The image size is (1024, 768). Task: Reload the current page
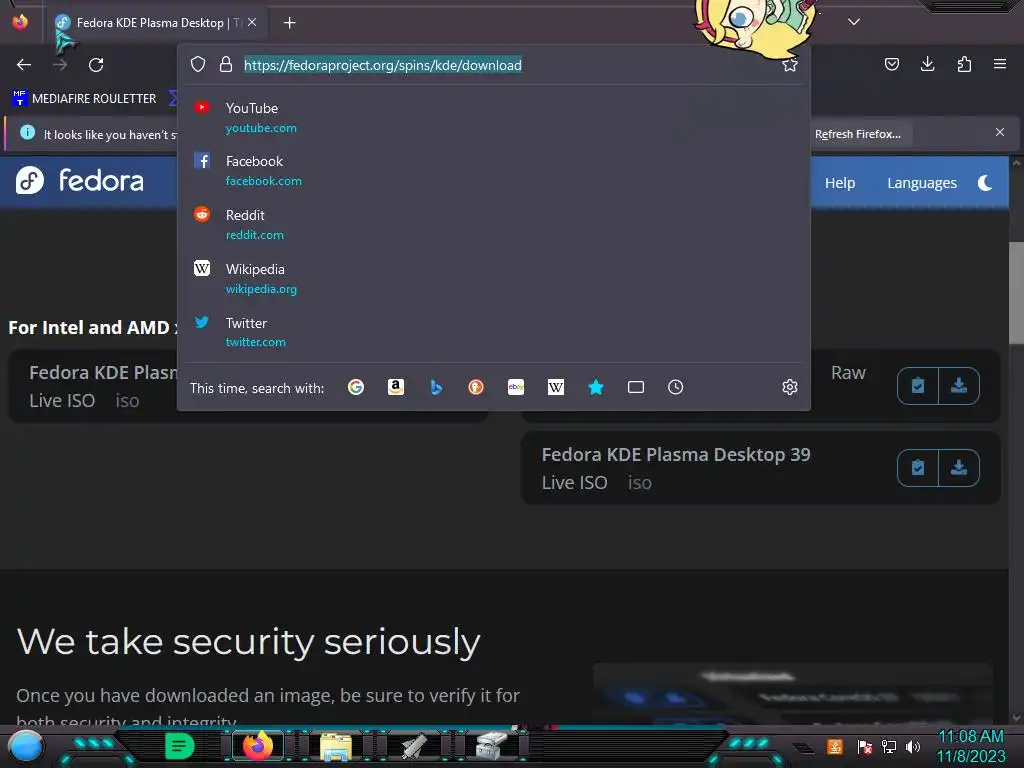coord(96,65)
